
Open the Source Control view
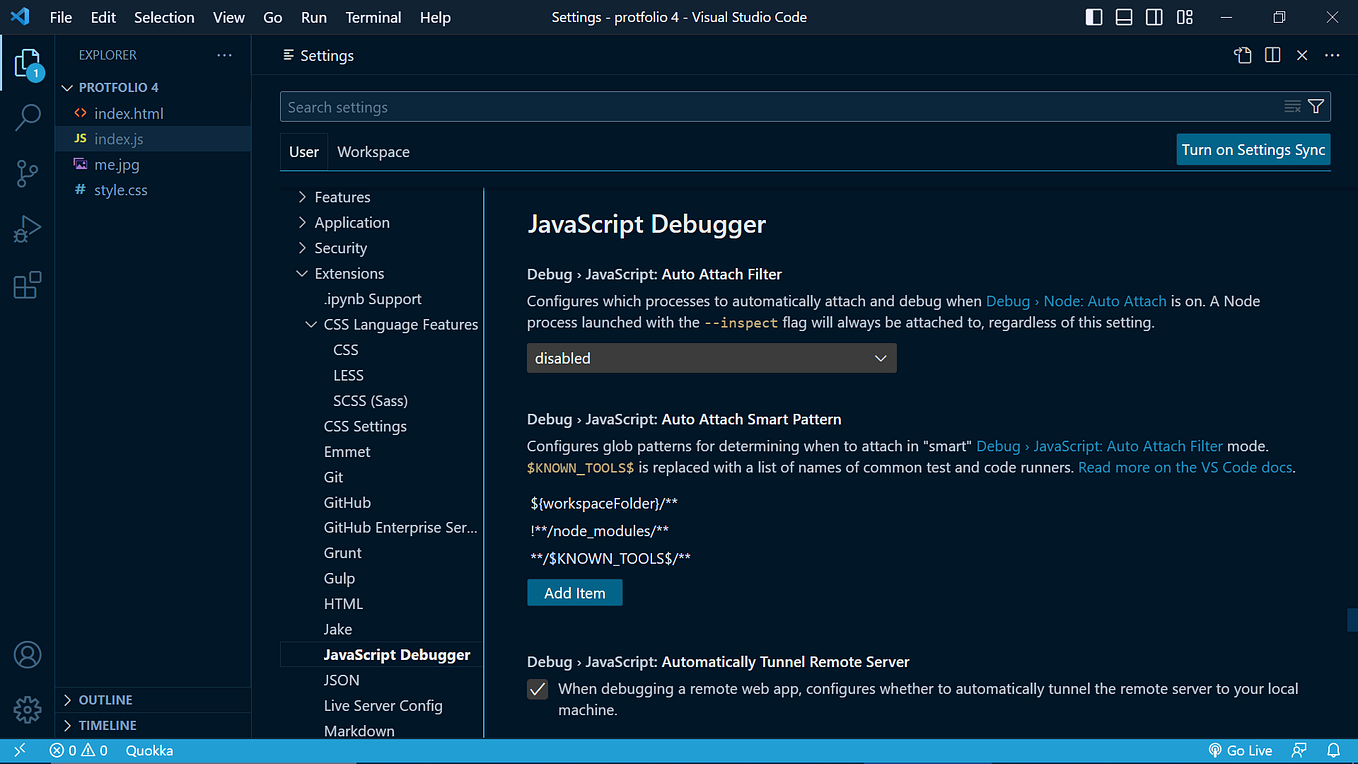point(27,174)
